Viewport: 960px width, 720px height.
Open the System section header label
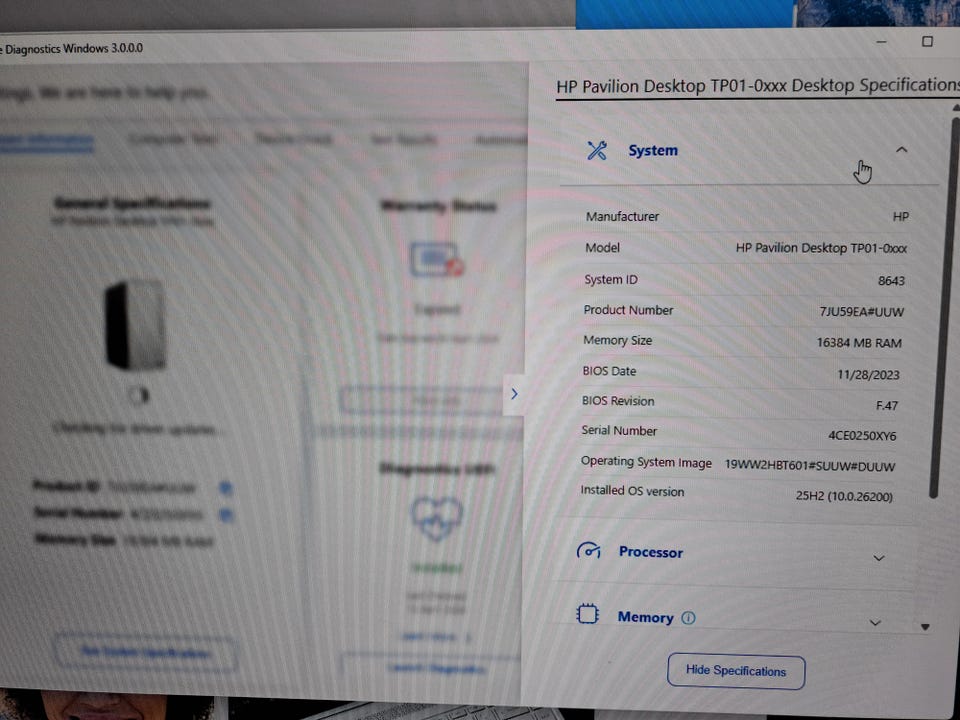point(653,151)
